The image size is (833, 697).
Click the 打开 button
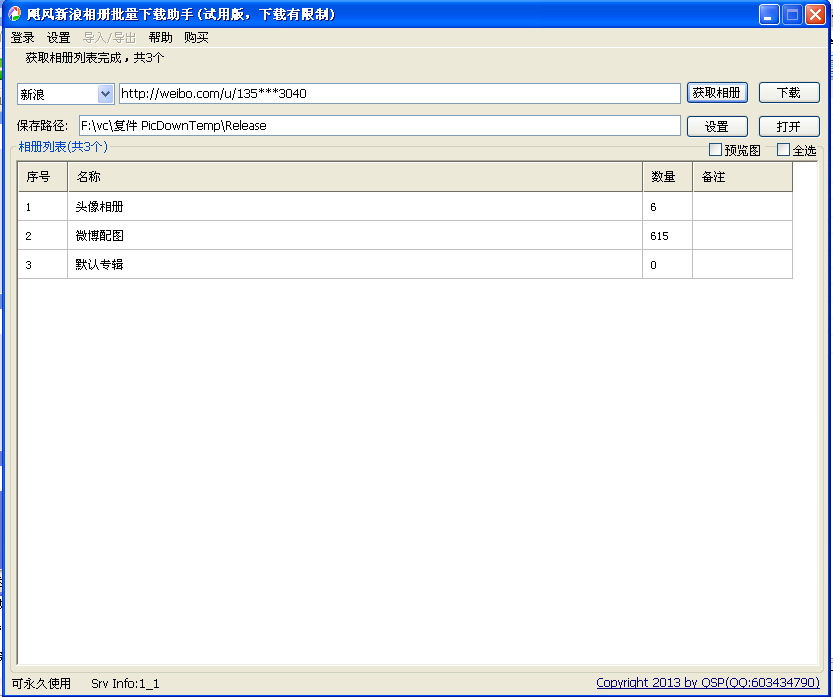(x=789, y=126)
